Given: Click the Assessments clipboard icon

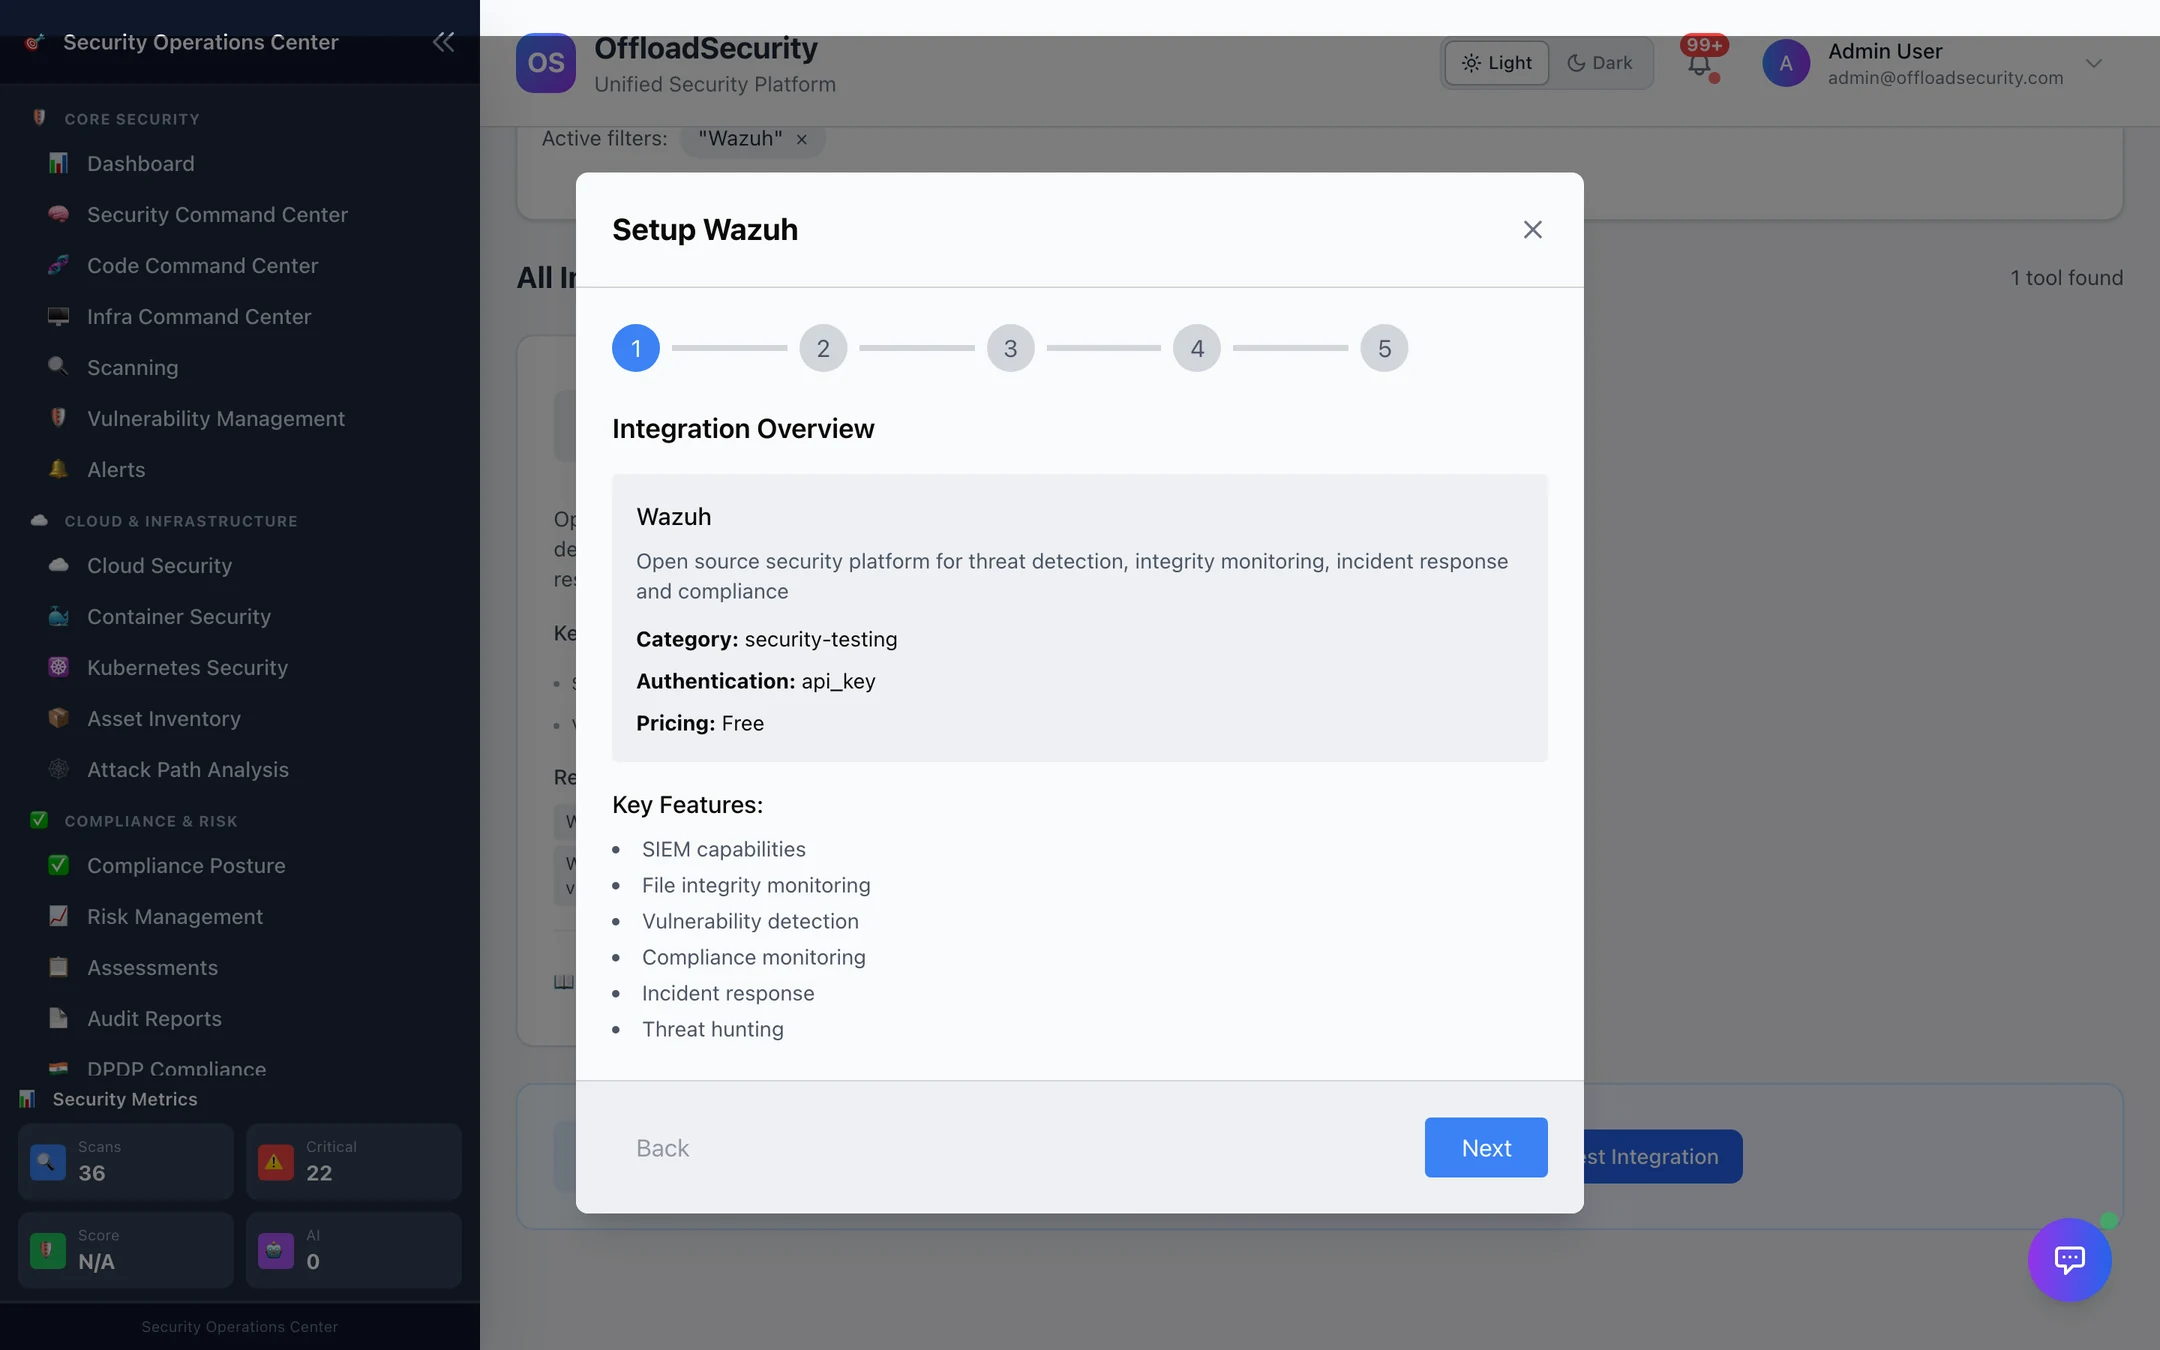Looking at the screenshot, I should [x=59, y=967].
